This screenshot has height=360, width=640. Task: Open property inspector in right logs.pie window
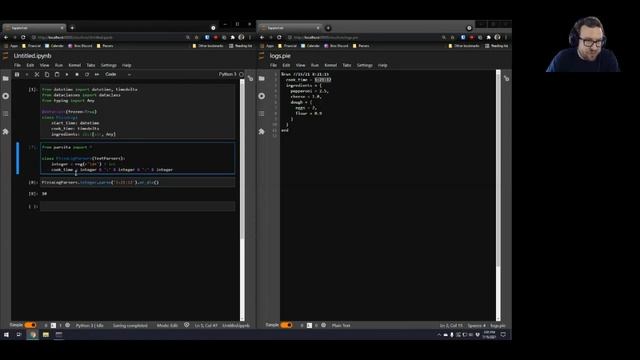[x=507, y=78]
